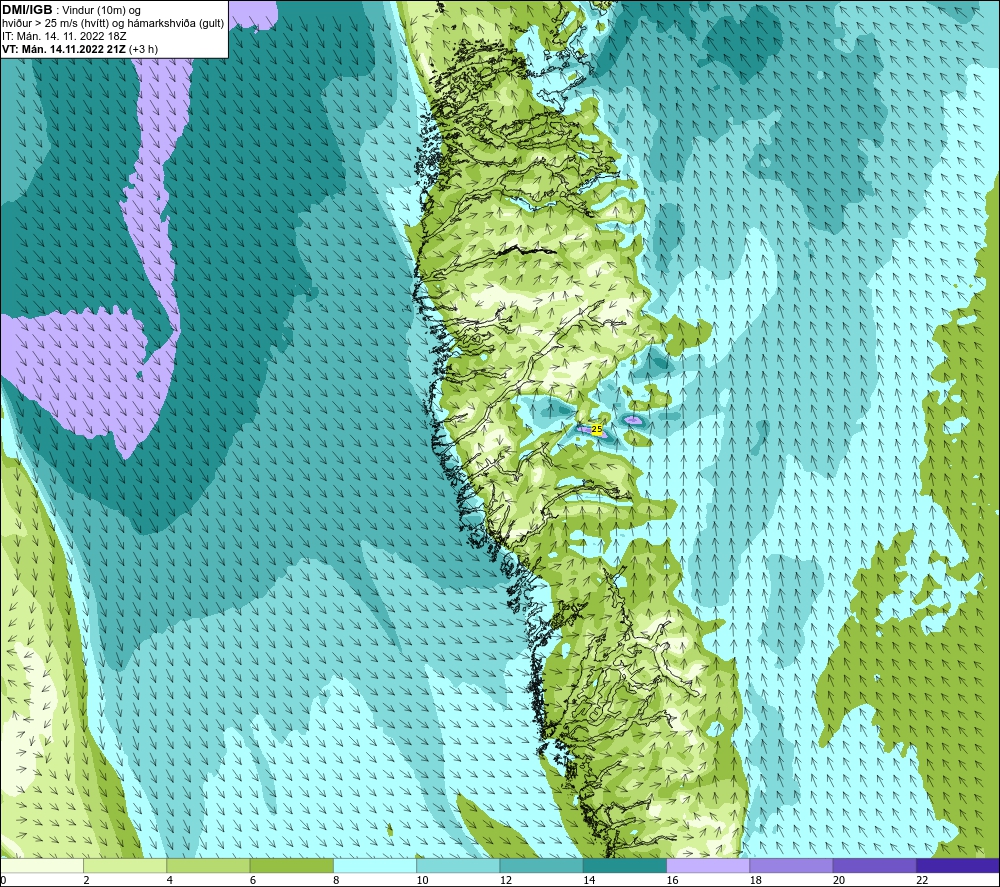Click the legend value 0
Image resolution: width=1000 pixels, height=887 pixels.
pyautogui.click(x=4, y=880)
